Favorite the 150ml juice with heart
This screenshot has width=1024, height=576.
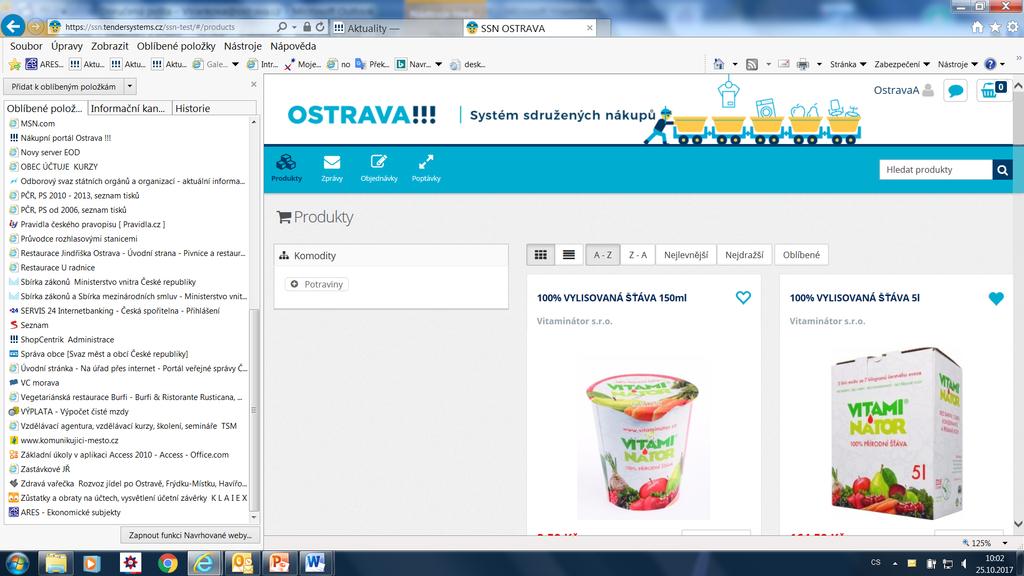743,298
